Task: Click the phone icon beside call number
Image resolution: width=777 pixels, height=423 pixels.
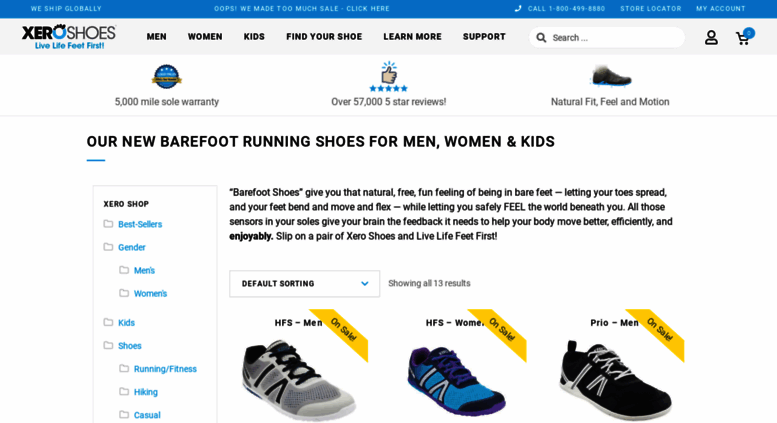Action: tap(518, 8)
